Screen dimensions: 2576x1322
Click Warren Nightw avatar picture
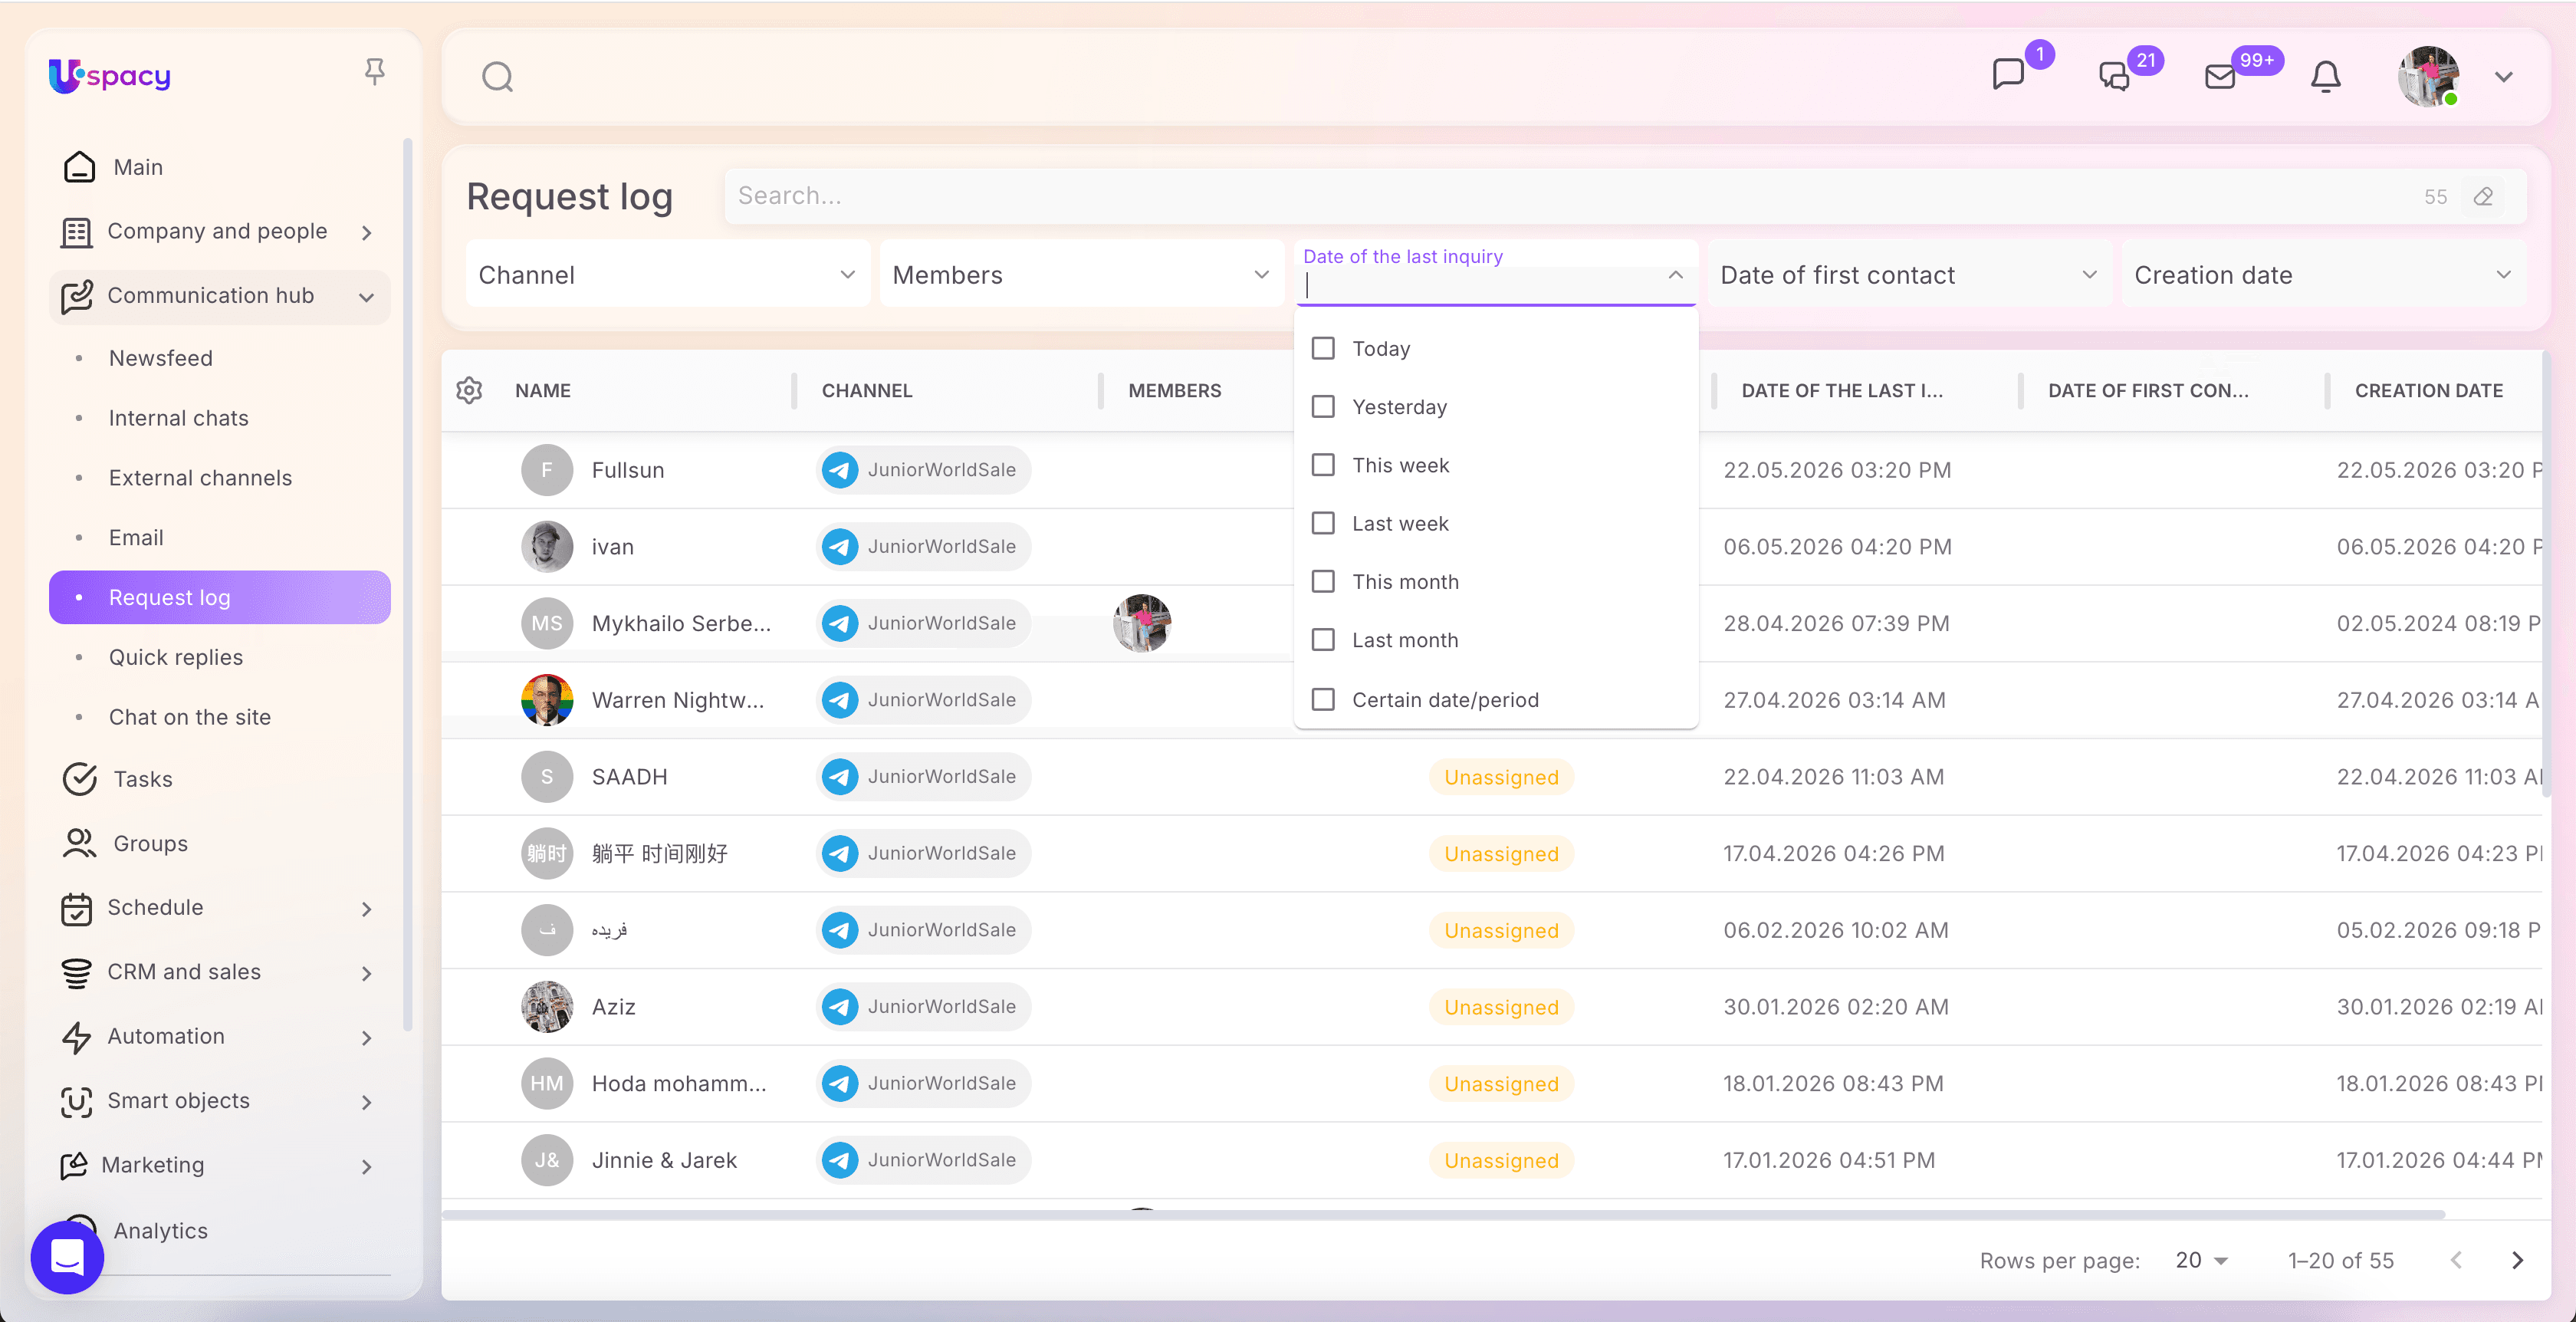click(x=547, y=700)
